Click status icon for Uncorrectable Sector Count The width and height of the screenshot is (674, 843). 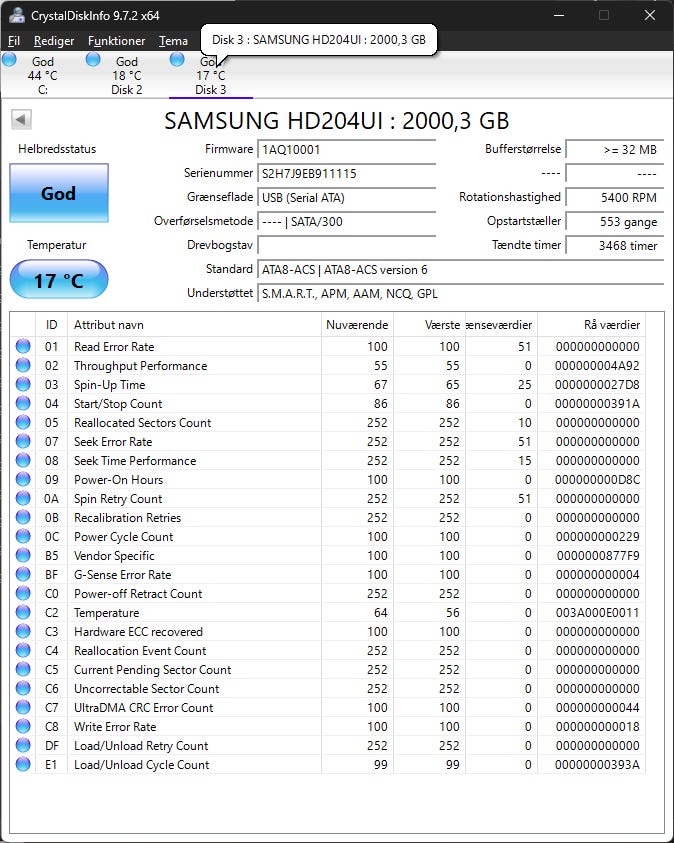[x=23, y=688]
